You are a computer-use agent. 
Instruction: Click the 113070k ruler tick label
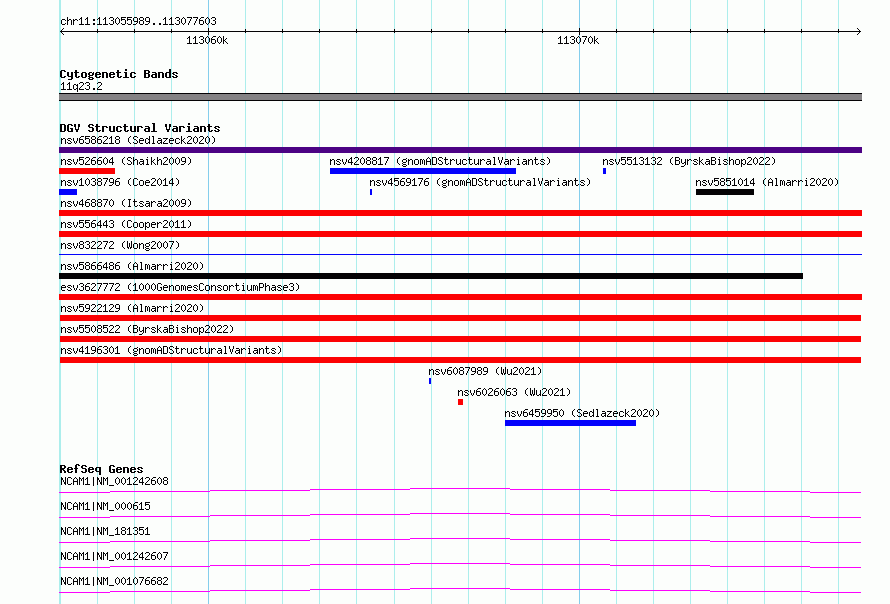pyautogui.click(x=578, y=40)
